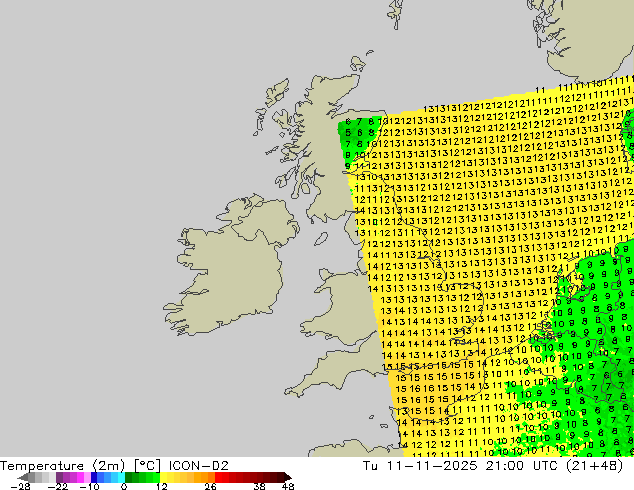
Task: Click the yellow legend swatch above 12
Action: click(x=163, y=477)
